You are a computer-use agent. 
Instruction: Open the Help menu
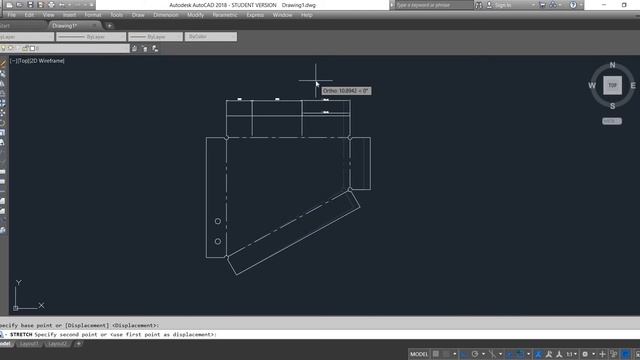click(307, 15)
